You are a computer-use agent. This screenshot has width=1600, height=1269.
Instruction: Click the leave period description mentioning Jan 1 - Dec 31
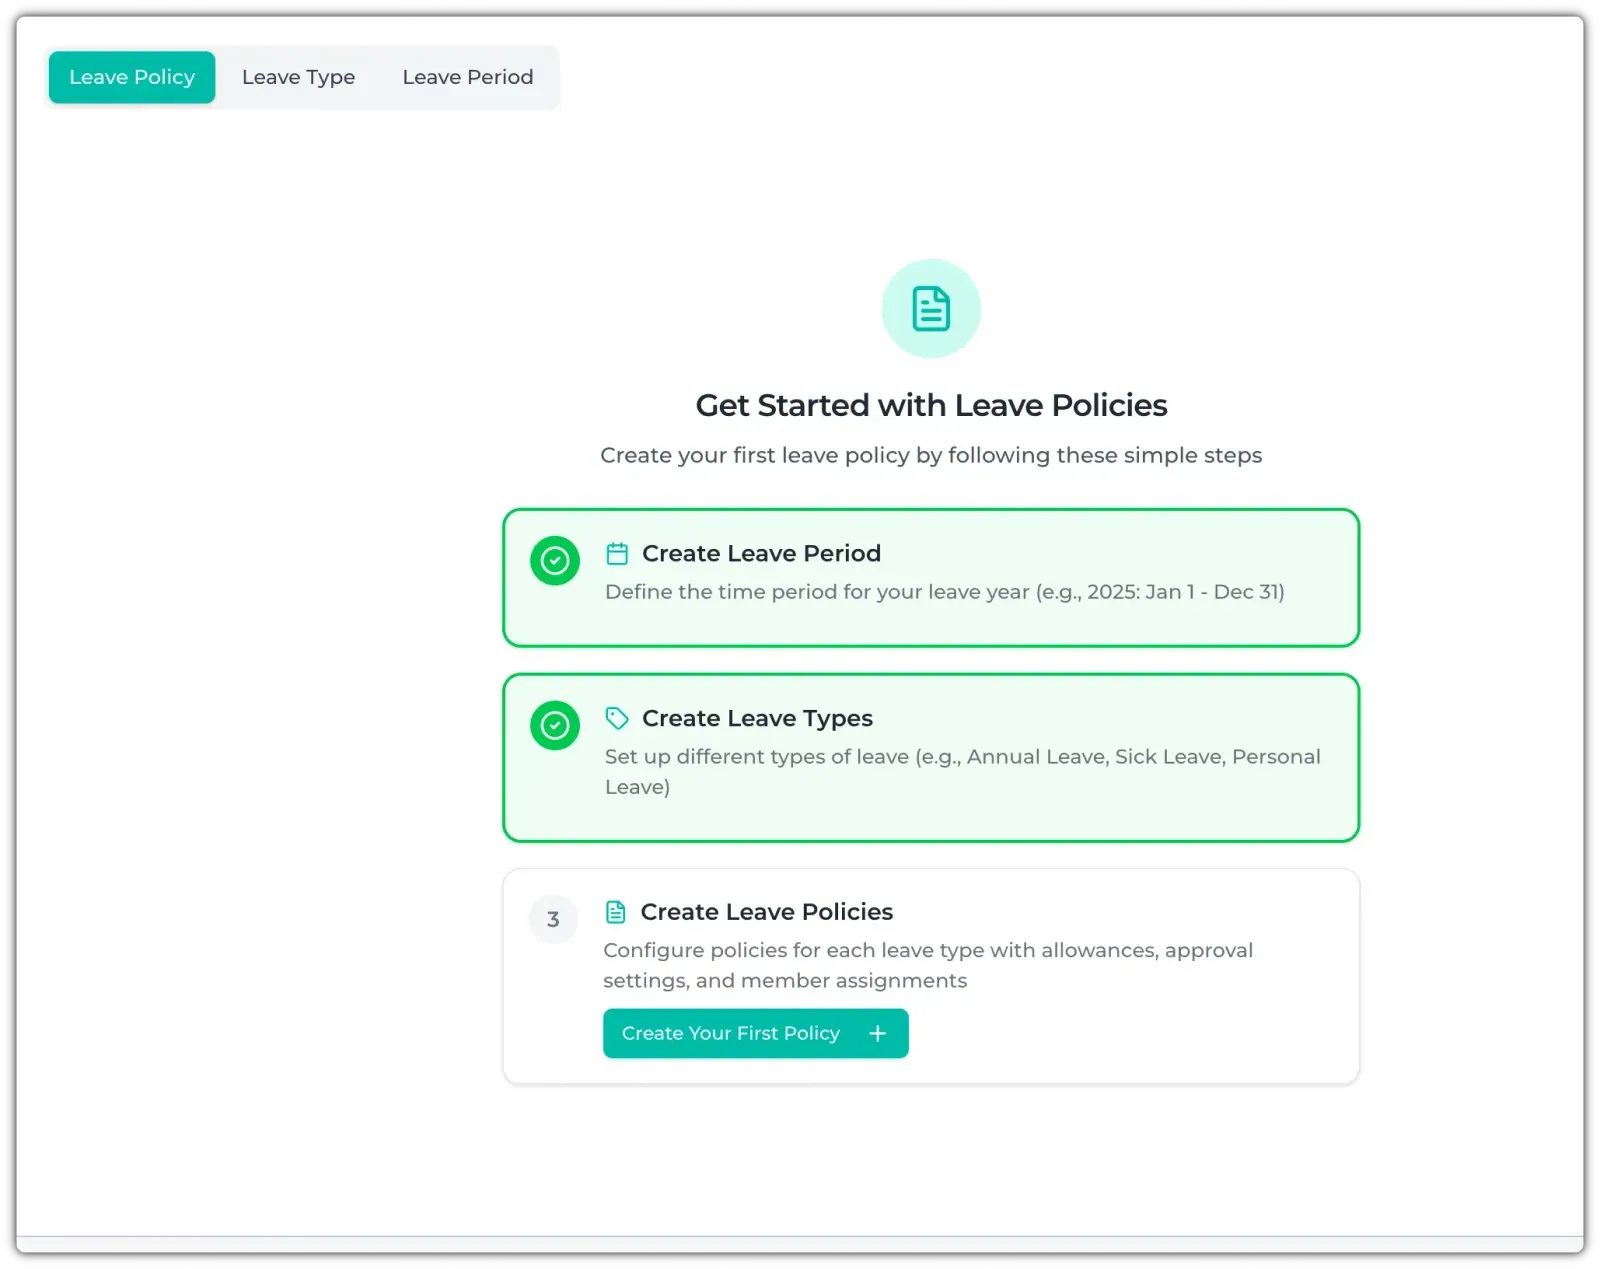point(944,592)
